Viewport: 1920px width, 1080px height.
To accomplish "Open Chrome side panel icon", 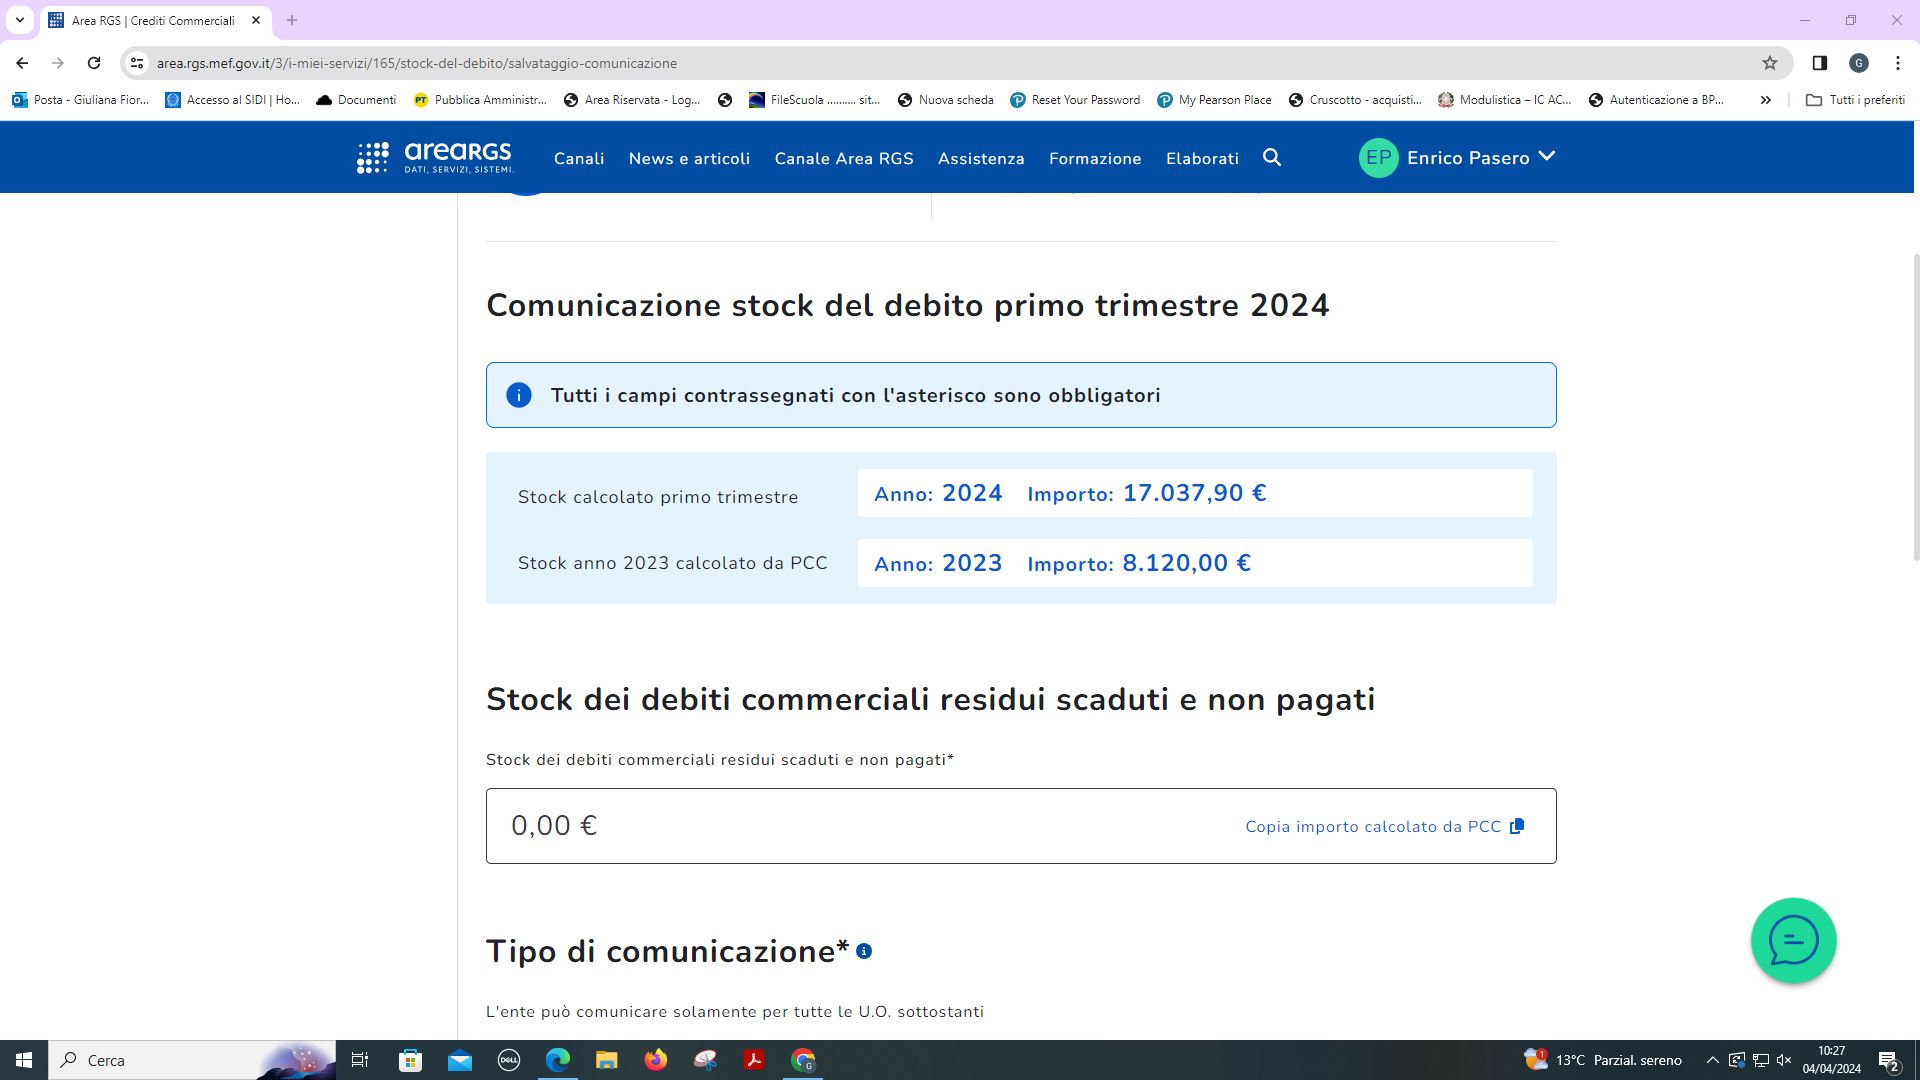I will (x=1820, y=63).
